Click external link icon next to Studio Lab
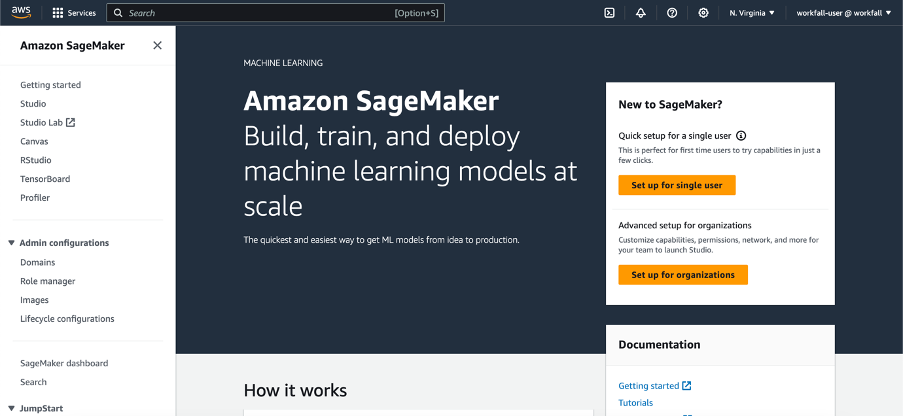This screenshot has width=904, height=416. [70, 122]
